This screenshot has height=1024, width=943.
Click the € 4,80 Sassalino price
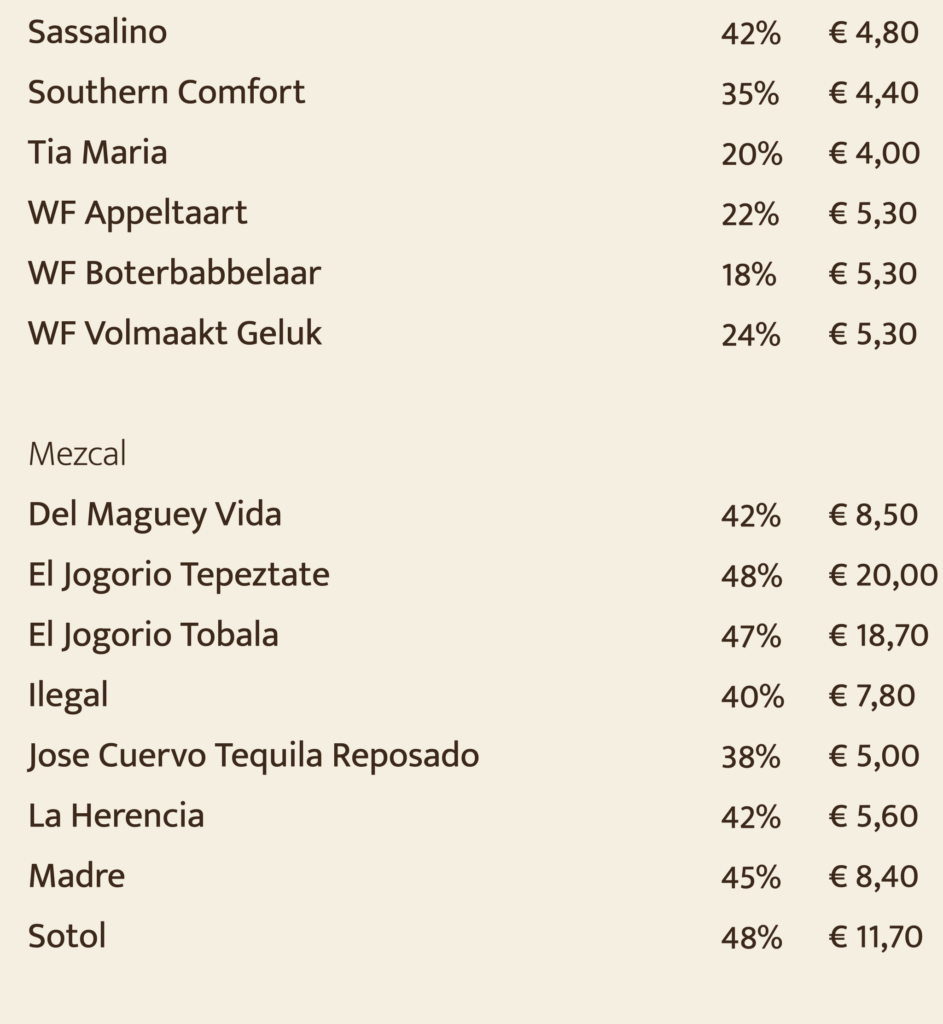[873, 33]
